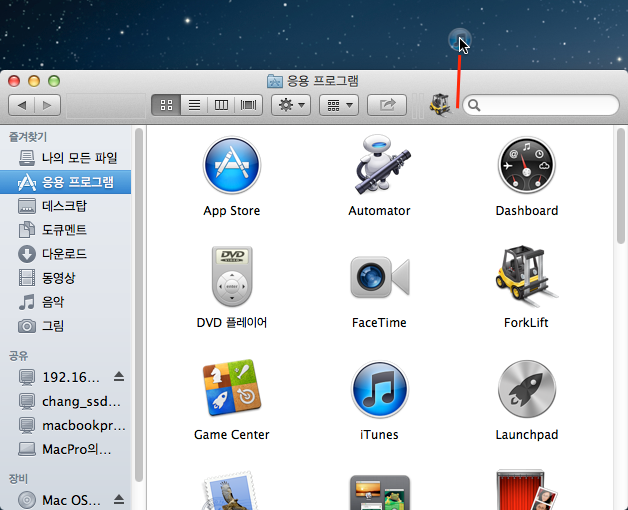628x510 pixels.
Task: Select the Game Center icon
Action: (x=232, y=388)
